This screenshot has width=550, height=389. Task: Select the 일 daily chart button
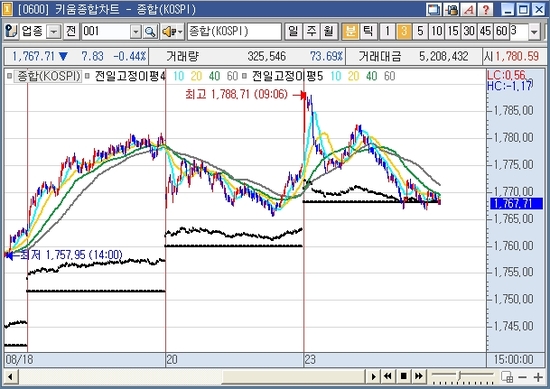point(293,32)
